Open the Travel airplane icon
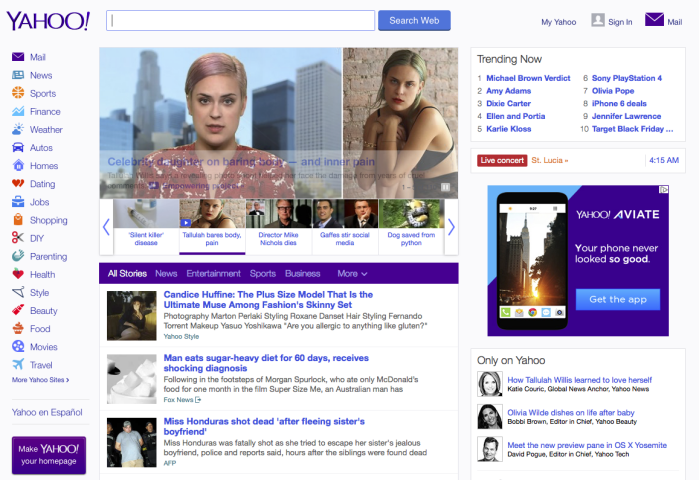The image size is (699, 480). (x=18, y=365)
